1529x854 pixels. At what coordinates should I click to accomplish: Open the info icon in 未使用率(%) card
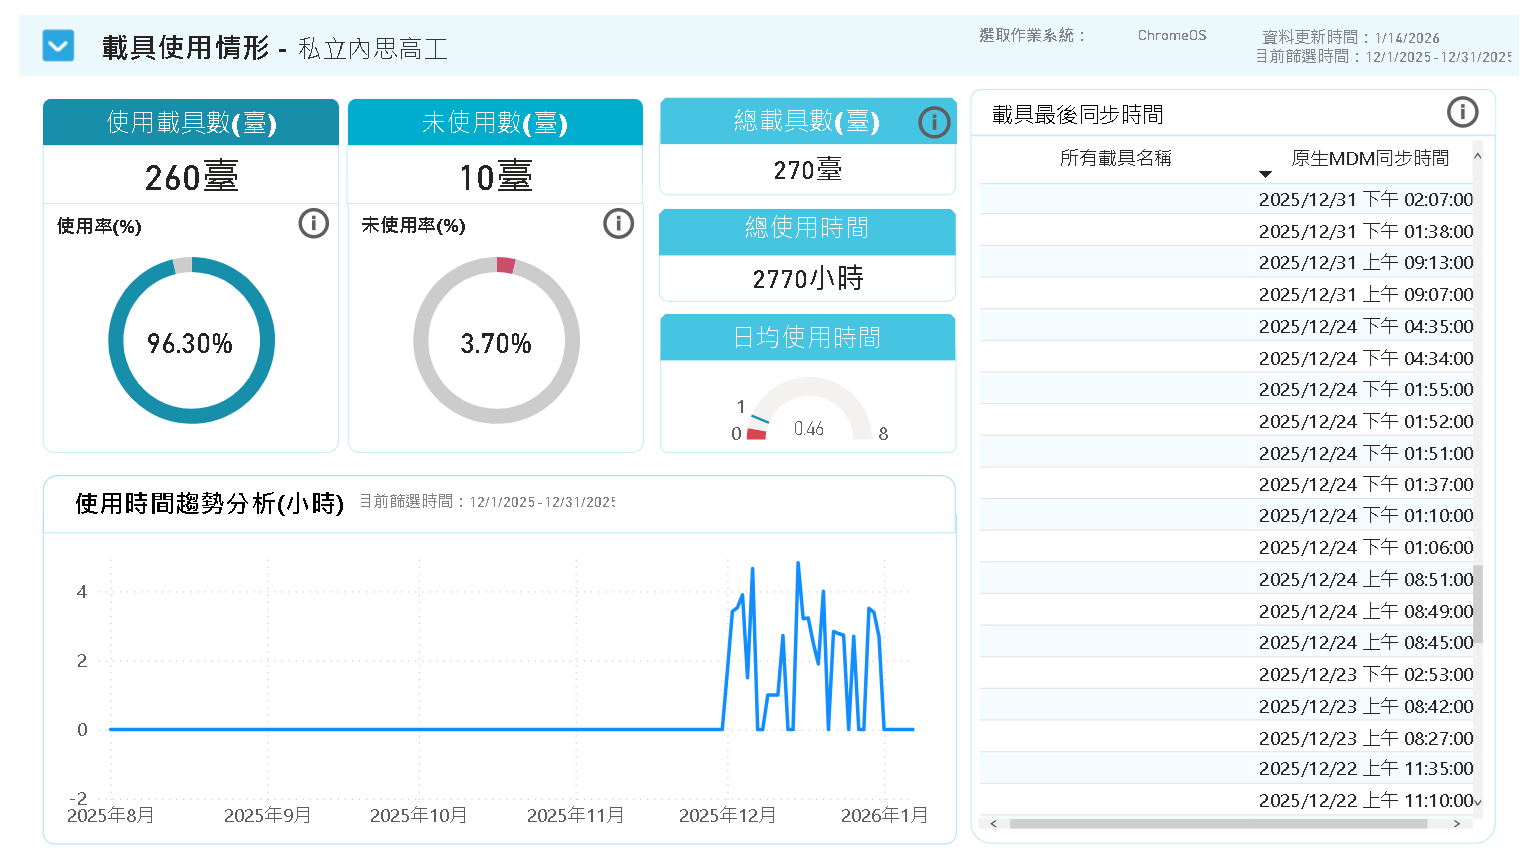click(x=618, y=224)
